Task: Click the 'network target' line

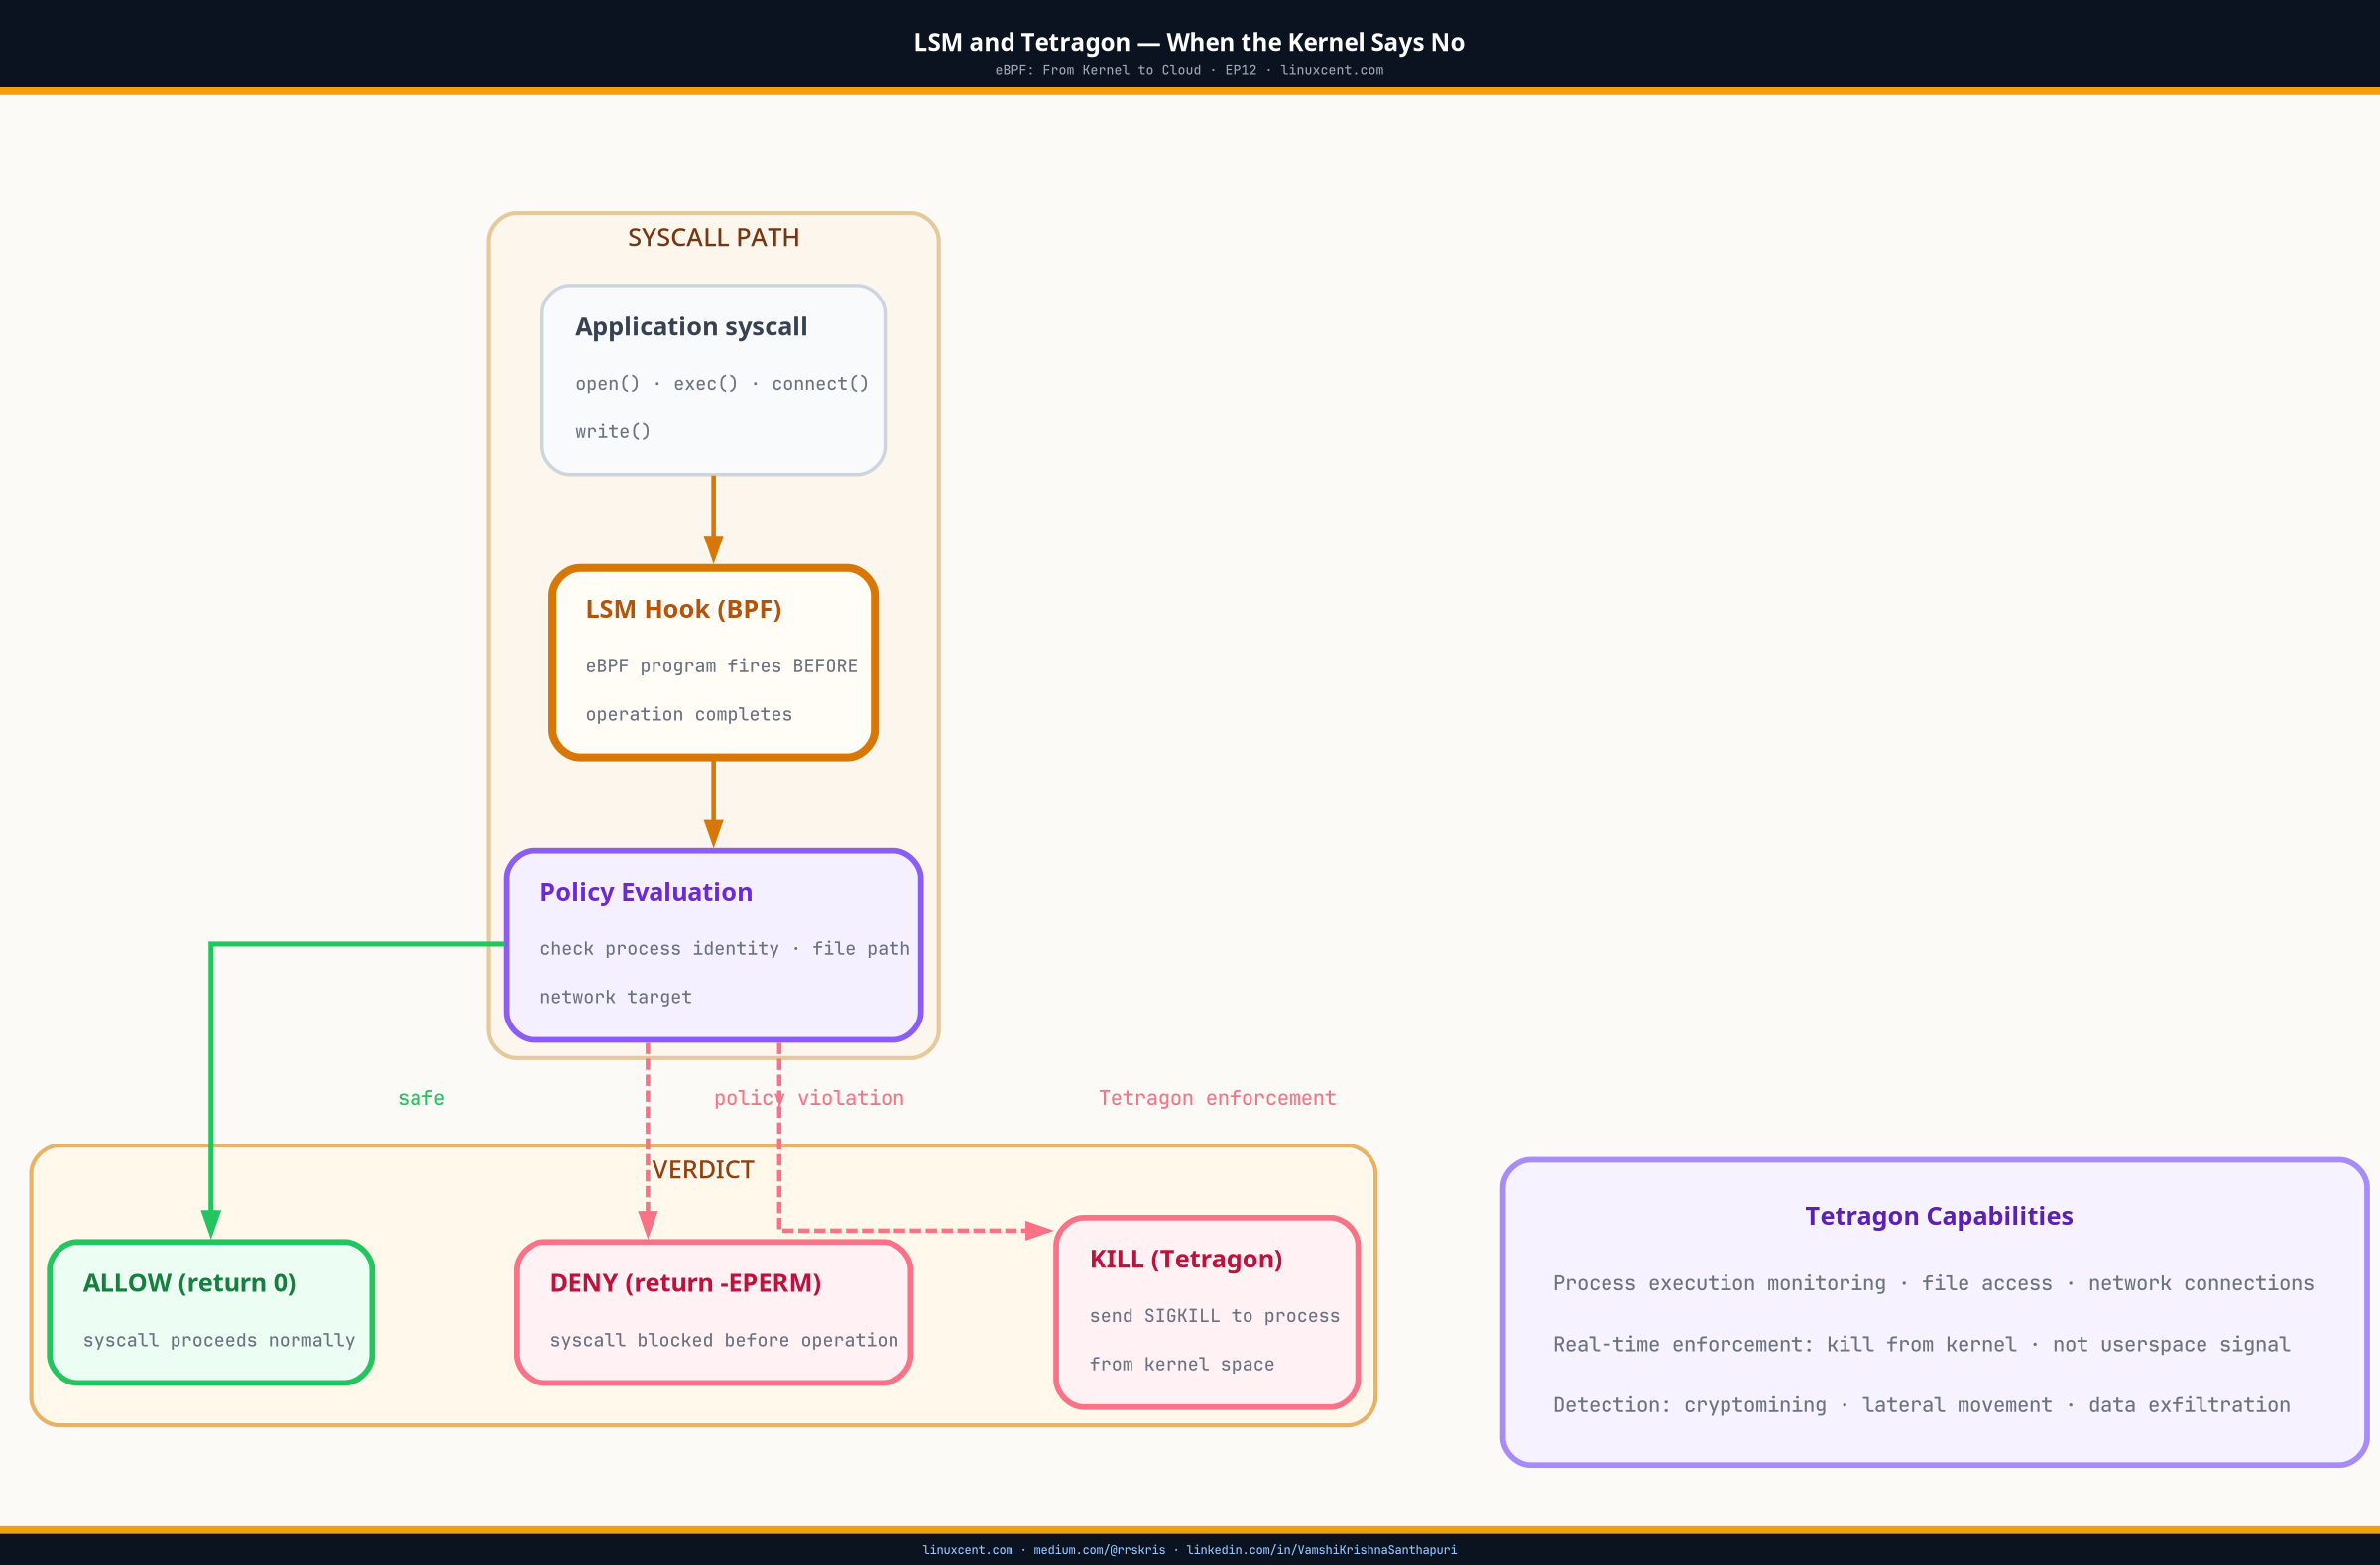Action: click(616, 998)
